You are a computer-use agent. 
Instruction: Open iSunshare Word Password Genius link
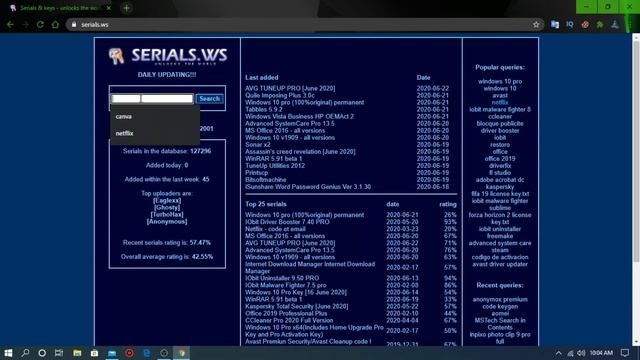tap(308, 187)
